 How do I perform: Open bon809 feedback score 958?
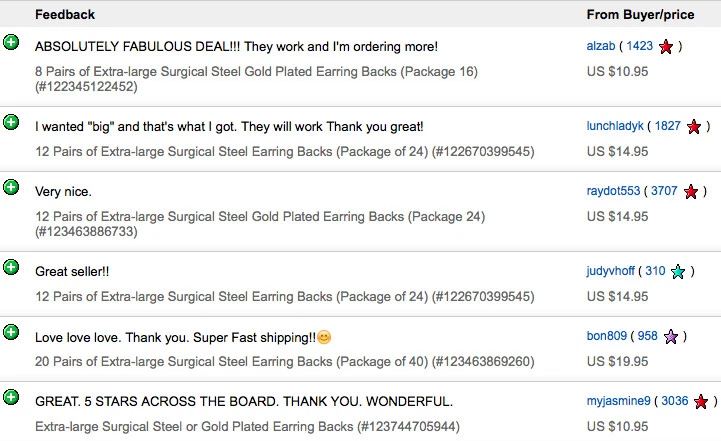point(647,336)
